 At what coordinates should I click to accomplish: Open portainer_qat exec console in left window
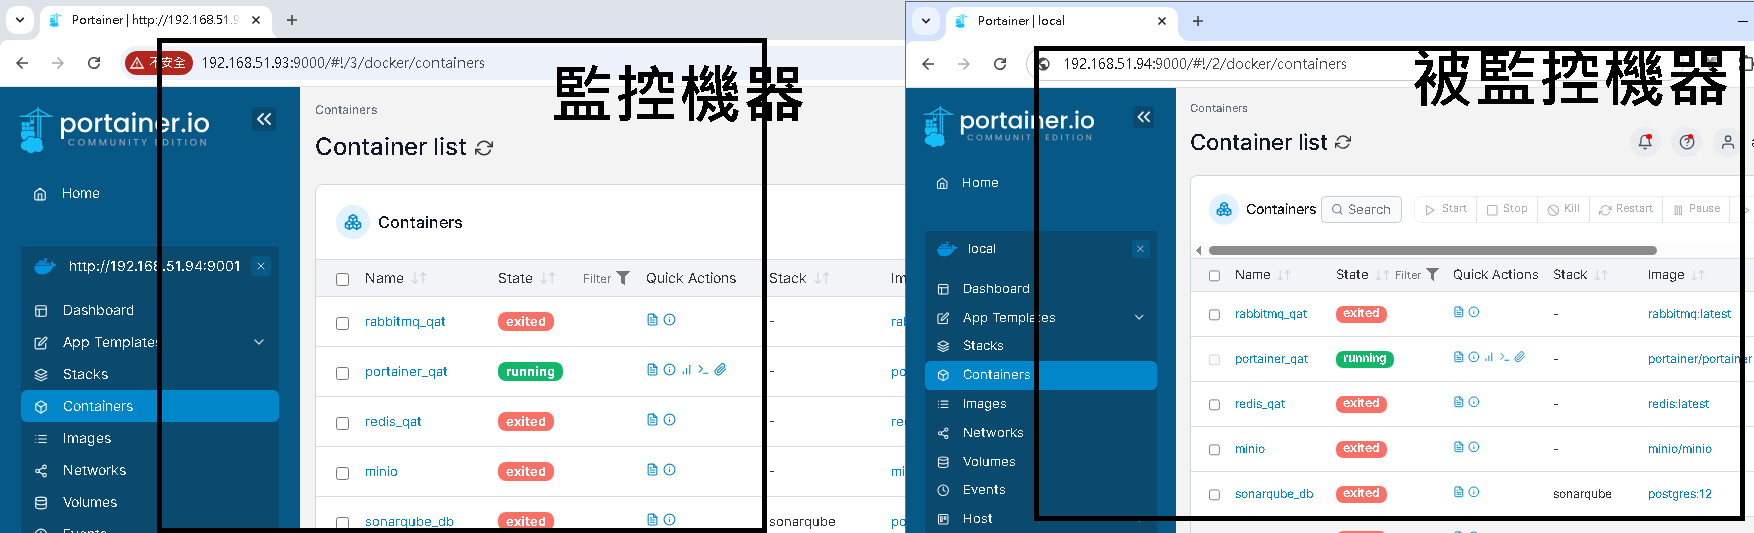(x=703, y=370)
